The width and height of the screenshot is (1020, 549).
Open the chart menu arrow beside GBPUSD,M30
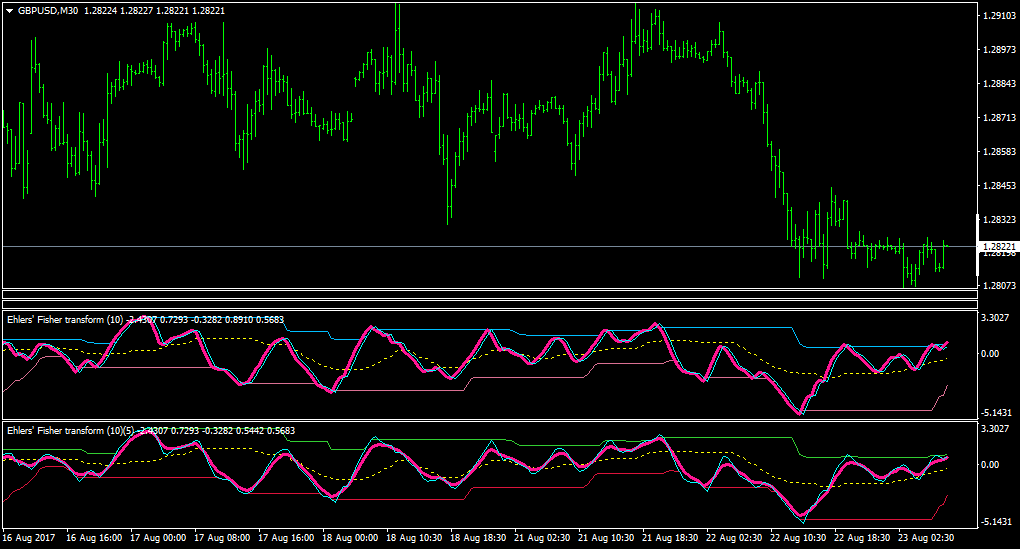[9, 11]
